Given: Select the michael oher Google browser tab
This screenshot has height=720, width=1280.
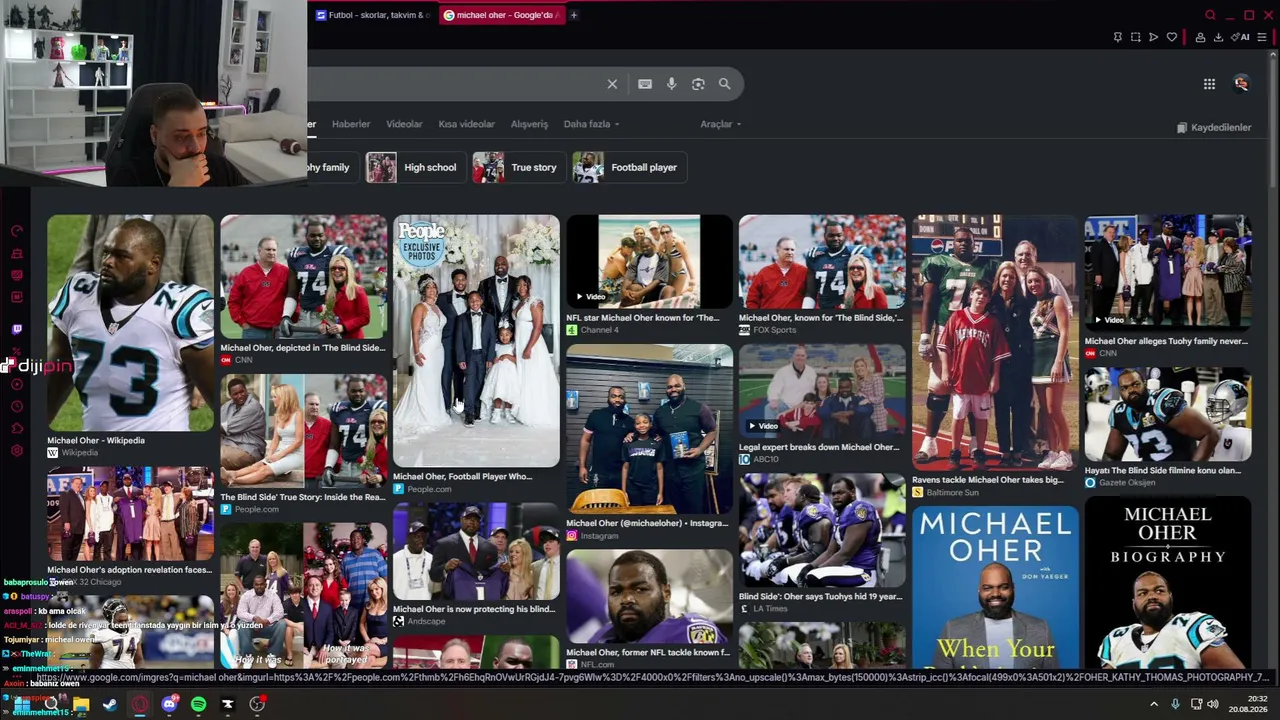Looking at the screenshot, I should tap(501, 15).
